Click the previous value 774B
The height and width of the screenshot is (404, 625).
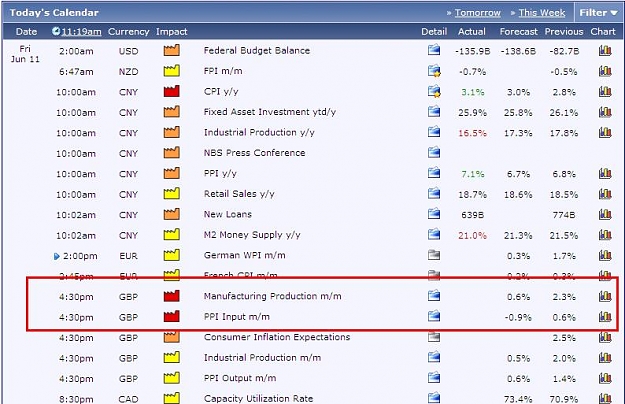[x=564, y=215]
